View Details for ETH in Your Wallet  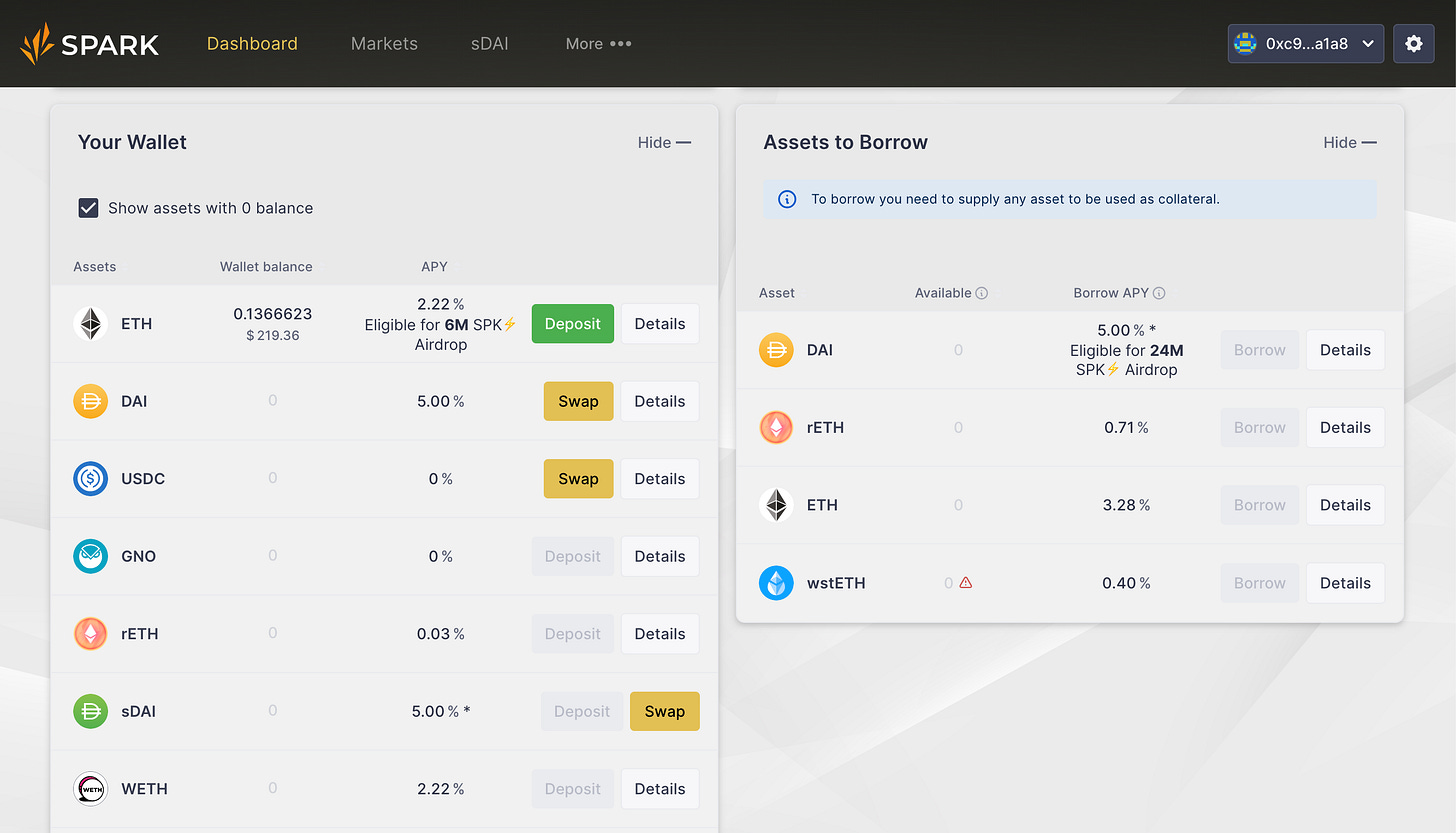[x=660, y=324]
